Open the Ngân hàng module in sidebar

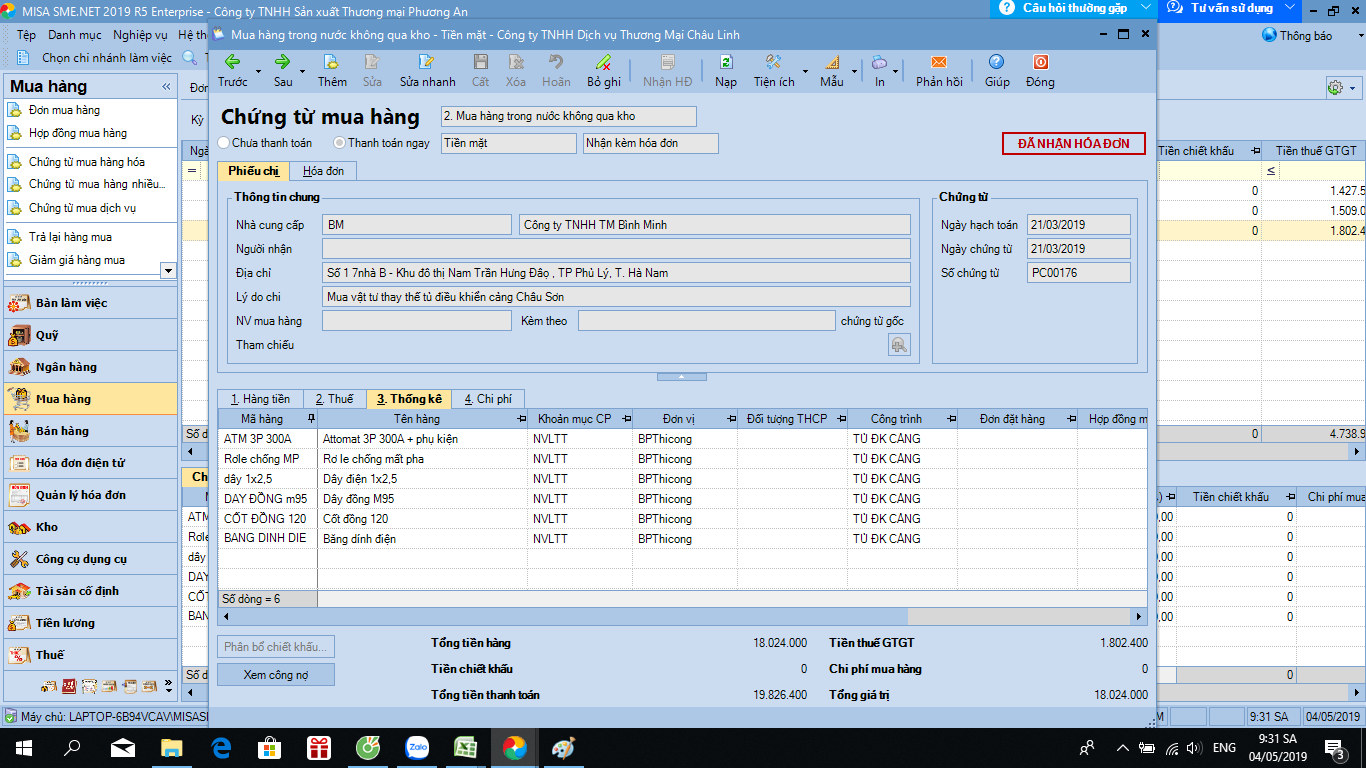click(90, 367)
